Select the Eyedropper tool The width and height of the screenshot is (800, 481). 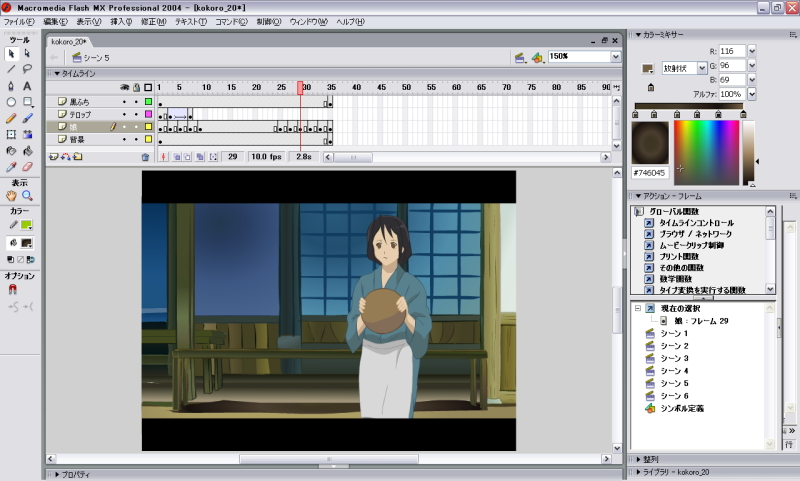[11, 167]
